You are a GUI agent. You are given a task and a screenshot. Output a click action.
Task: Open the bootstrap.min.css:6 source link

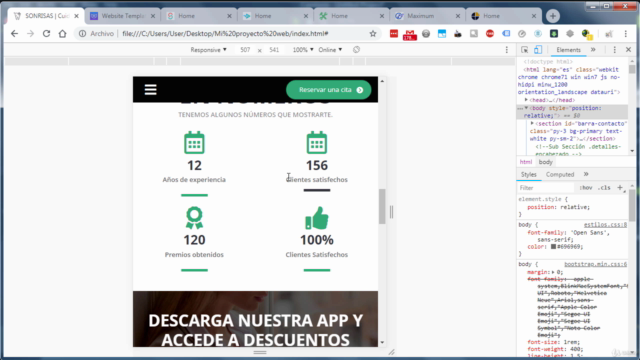596,264
